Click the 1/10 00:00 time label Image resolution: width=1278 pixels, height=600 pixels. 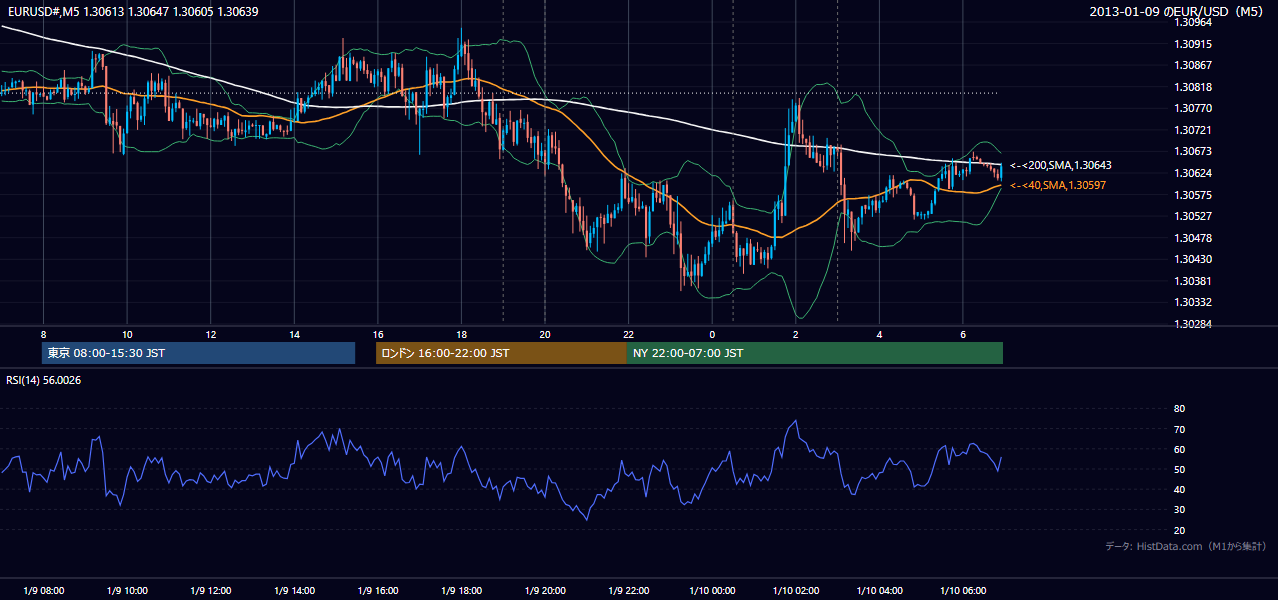pyautogui.click(x=712, y=591)
